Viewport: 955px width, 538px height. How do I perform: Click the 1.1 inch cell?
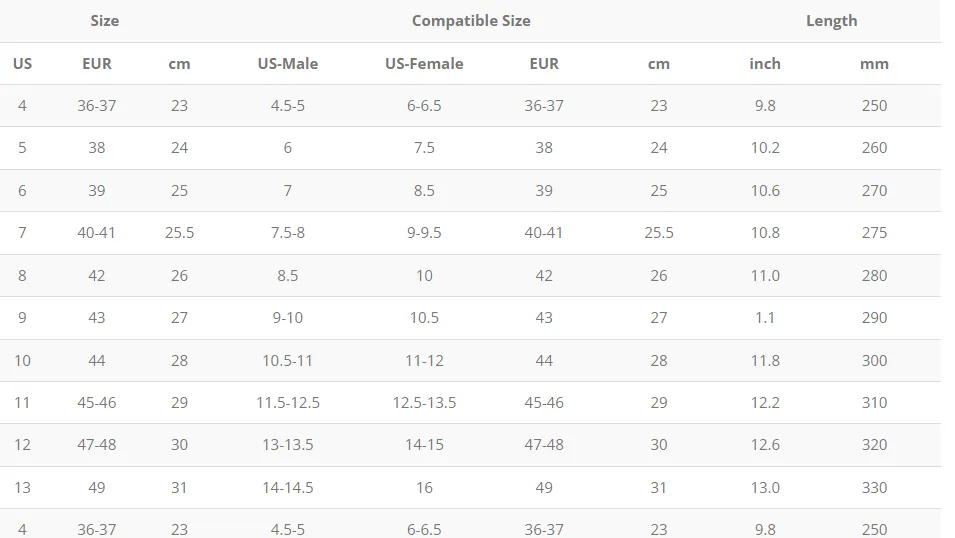coord(765,317)
